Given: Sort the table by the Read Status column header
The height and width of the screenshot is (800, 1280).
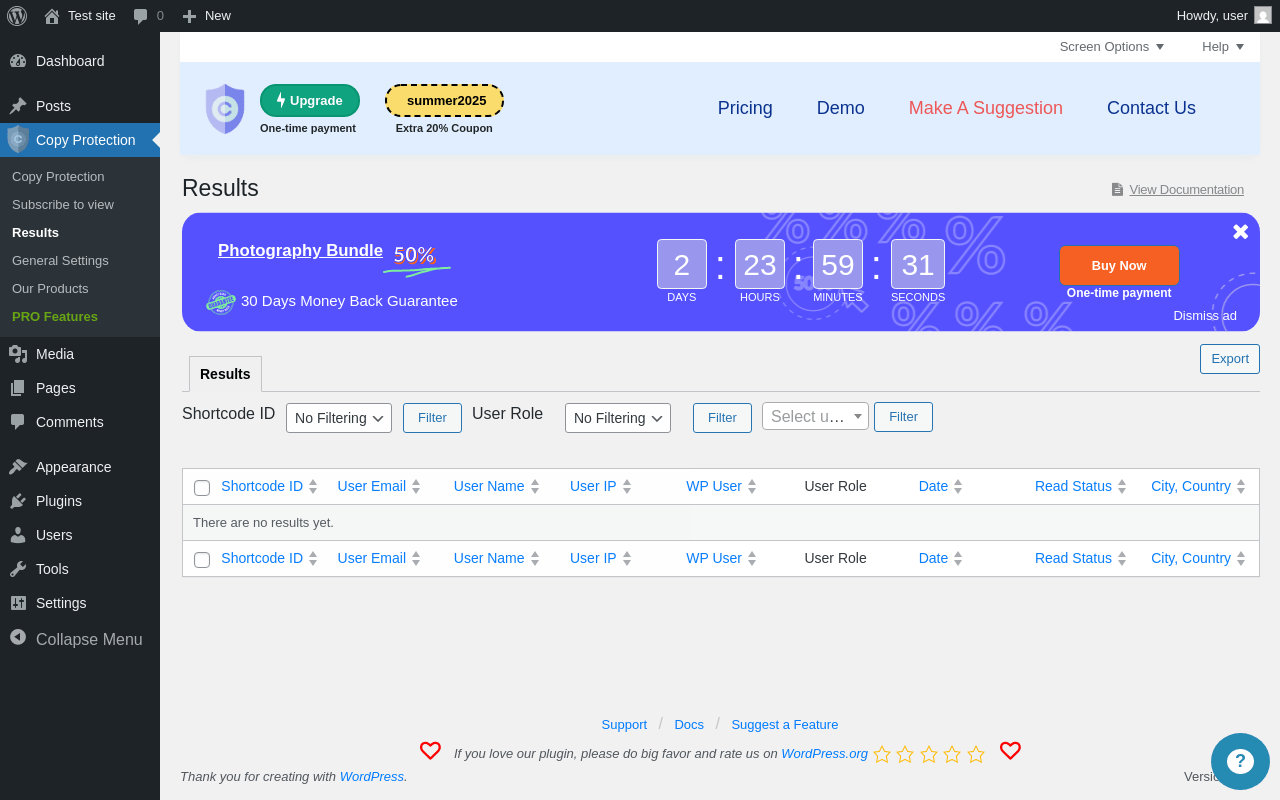Looking at the screenshot, I should [x=1073, y=486].
